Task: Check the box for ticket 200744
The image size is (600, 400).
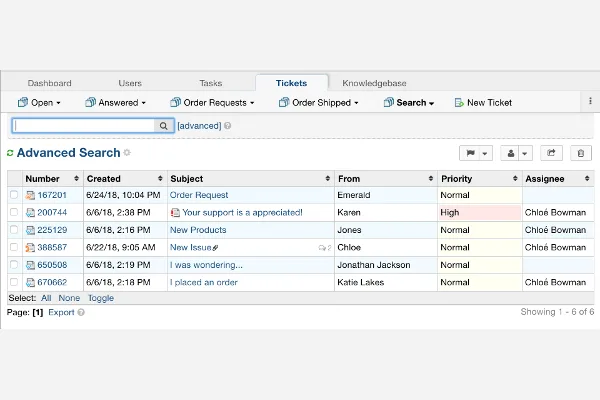Action: pyautogui.click(x=14, y=212)
